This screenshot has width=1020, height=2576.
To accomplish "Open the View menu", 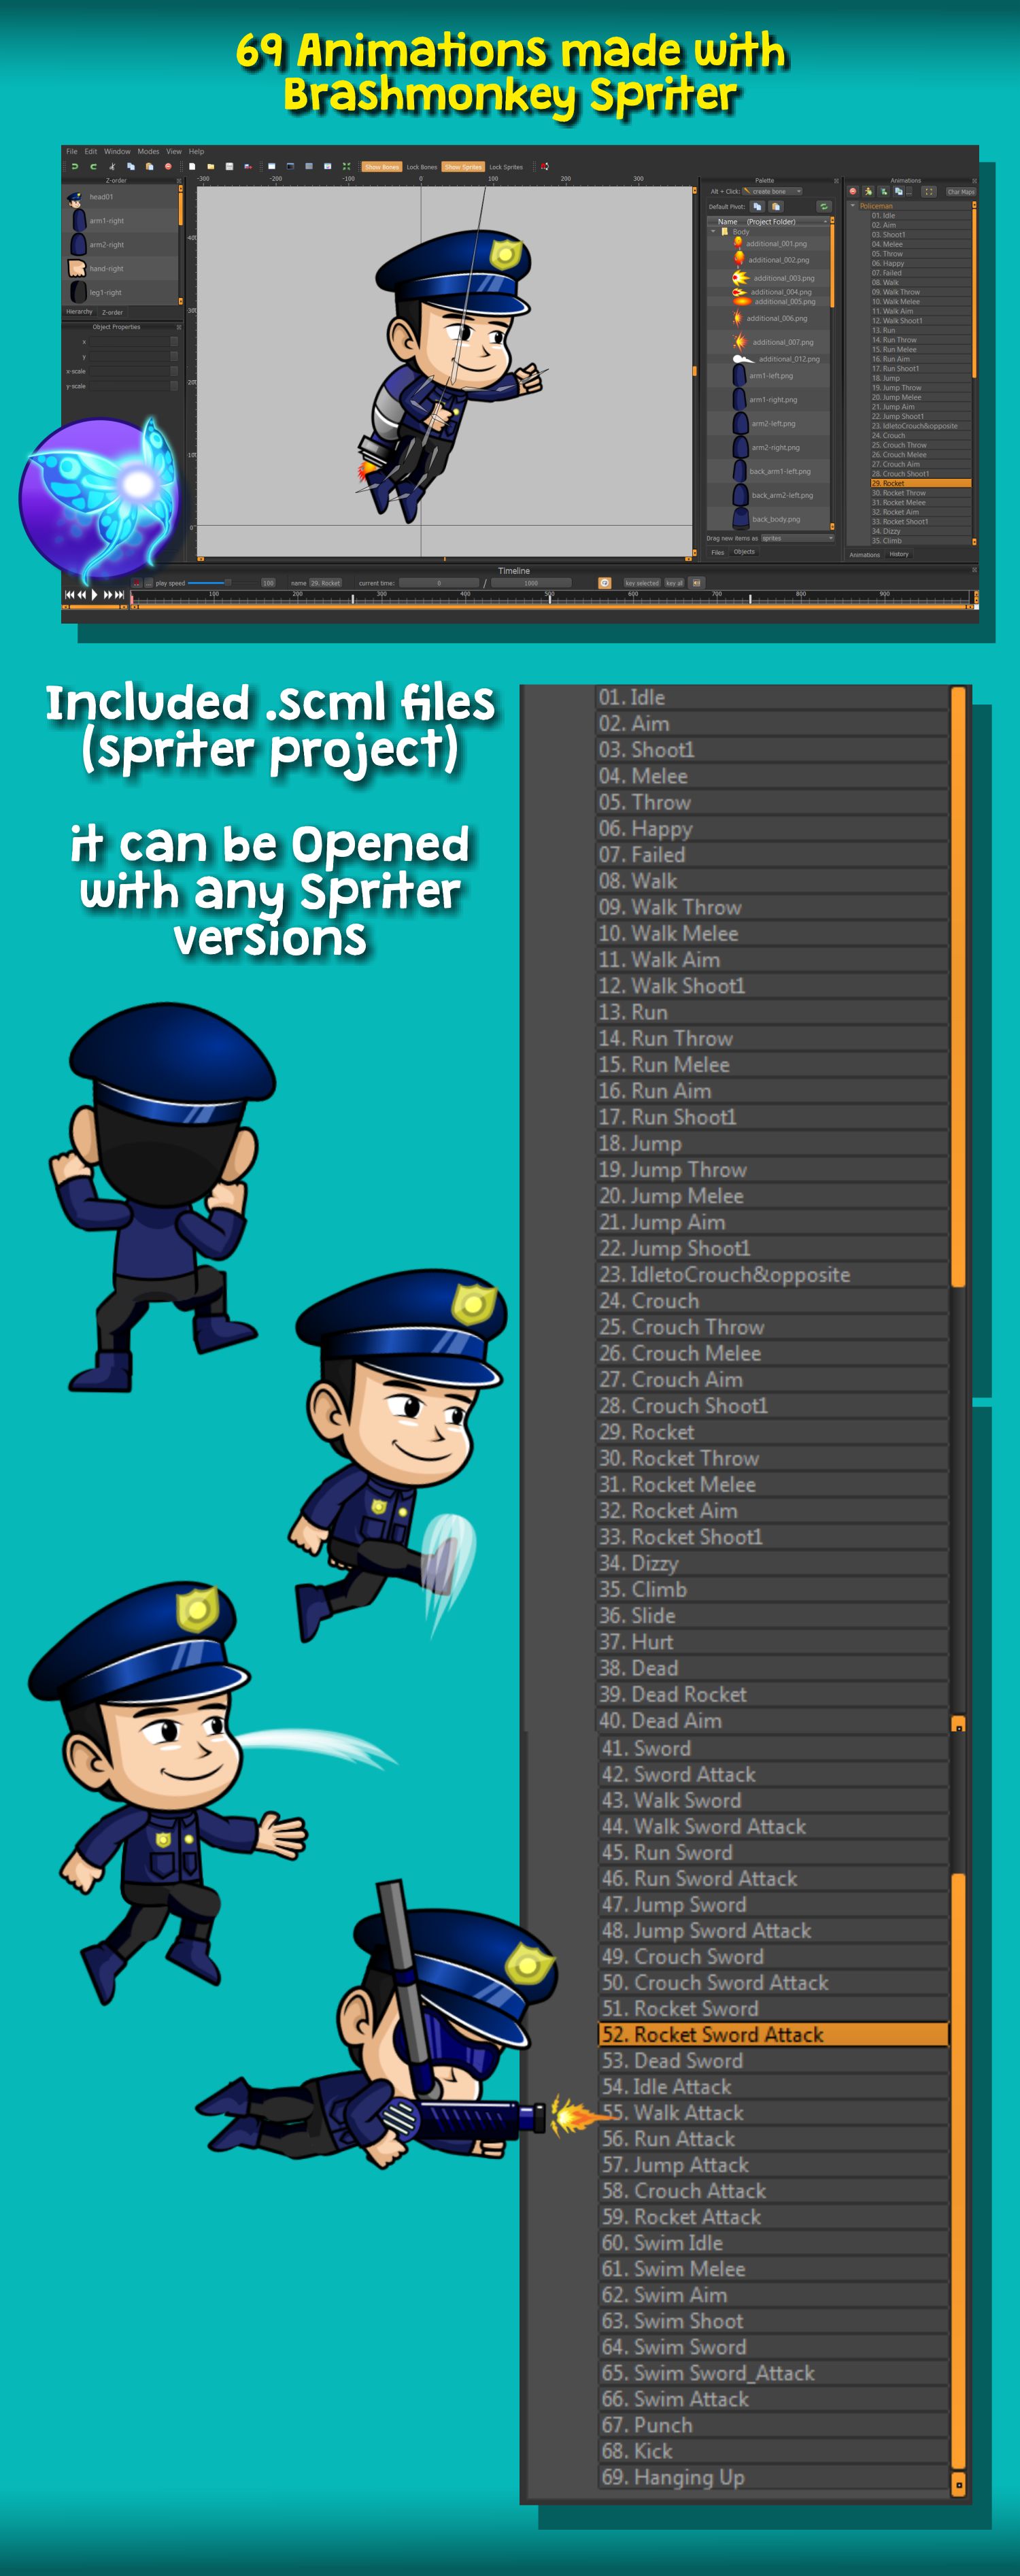I will pos(174,152).
